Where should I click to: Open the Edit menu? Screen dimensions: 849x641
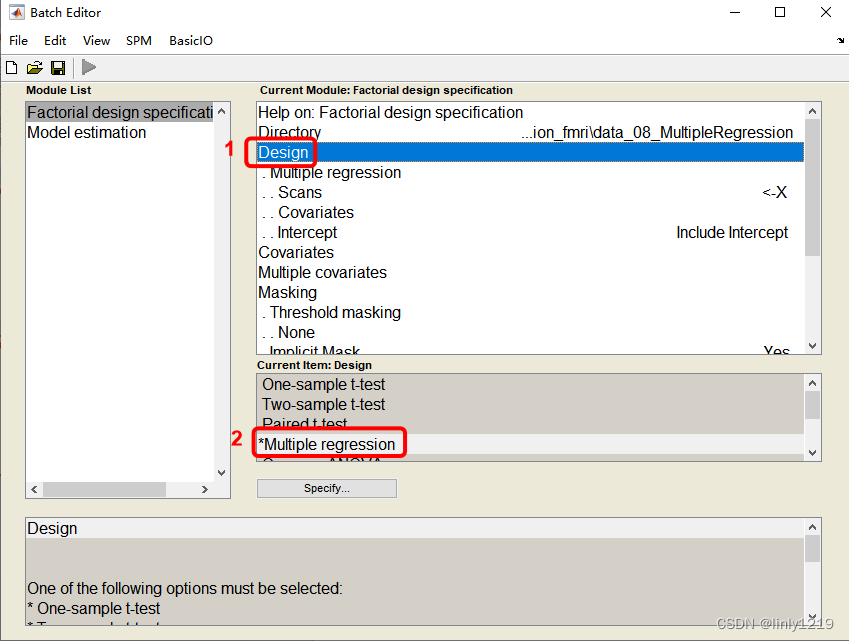(x=54, y=41)
